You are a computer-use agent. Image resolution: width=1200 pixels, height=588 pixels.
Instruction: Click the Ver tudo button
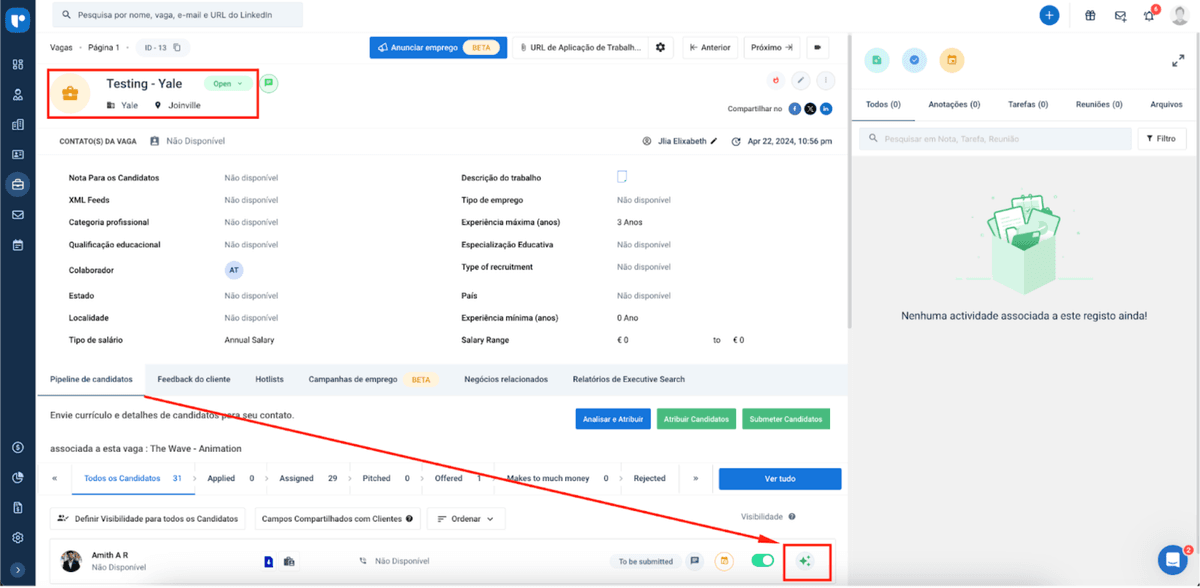click(x=780, y=479)
